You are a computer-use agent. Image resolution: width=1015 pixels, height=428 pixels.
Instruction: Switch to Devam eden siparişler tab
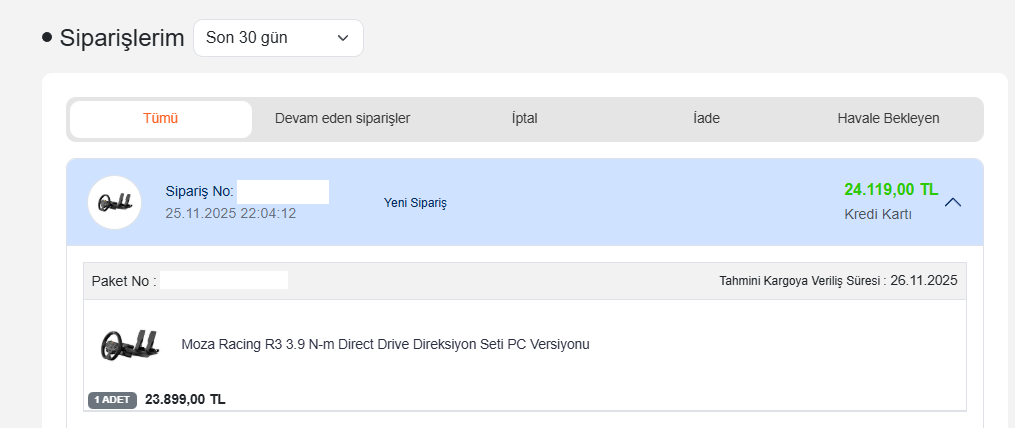coord(342,119)
